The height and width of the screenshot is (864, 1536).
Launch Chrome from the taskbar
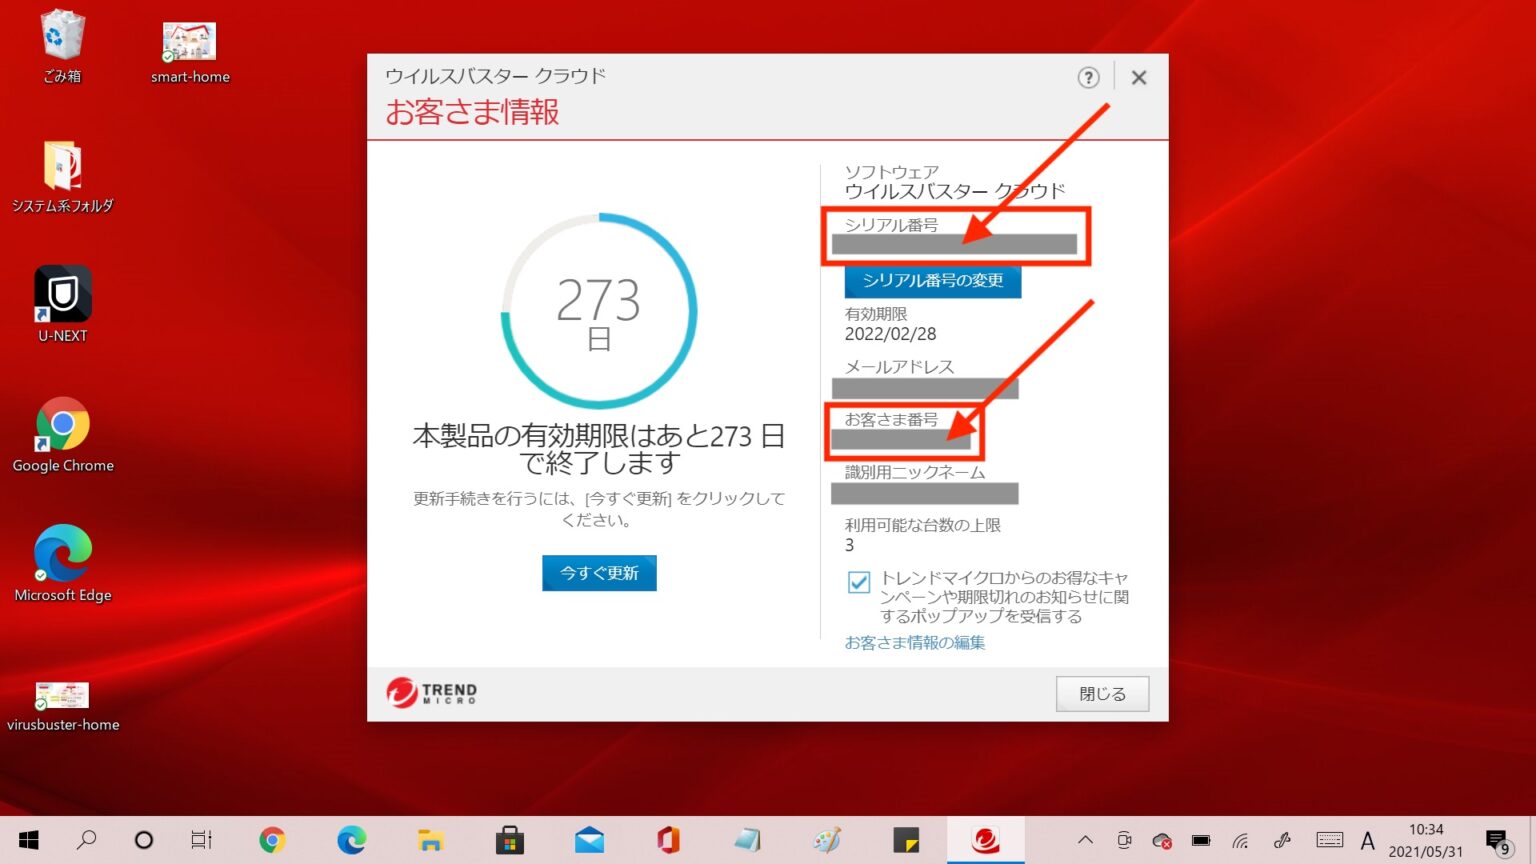tap(272, 840)
